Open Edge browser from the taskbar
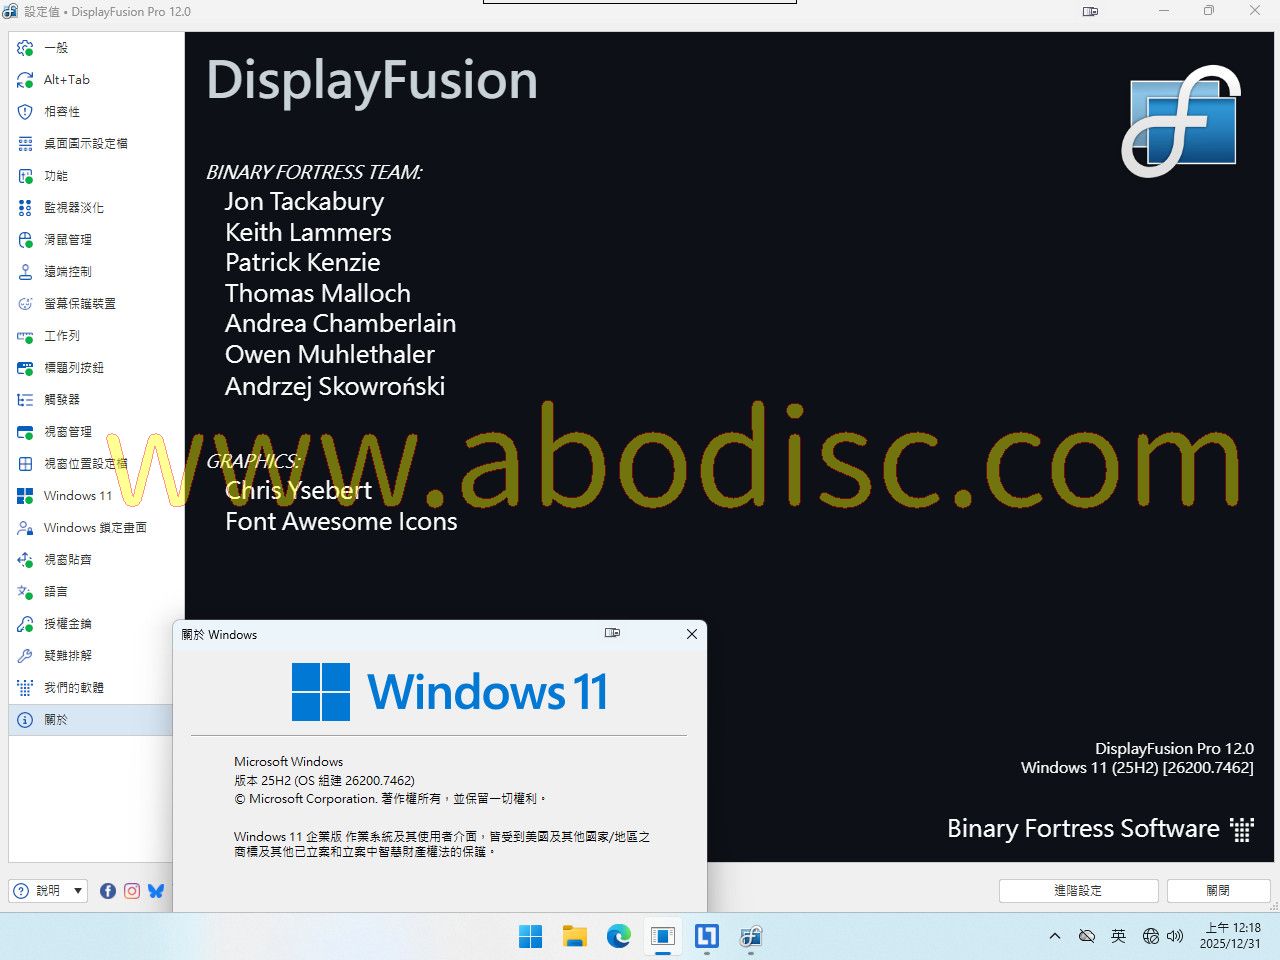Image resolution: width=1280 pixels, height=960 pixels. pyautogui.click(x=619, y=936)
